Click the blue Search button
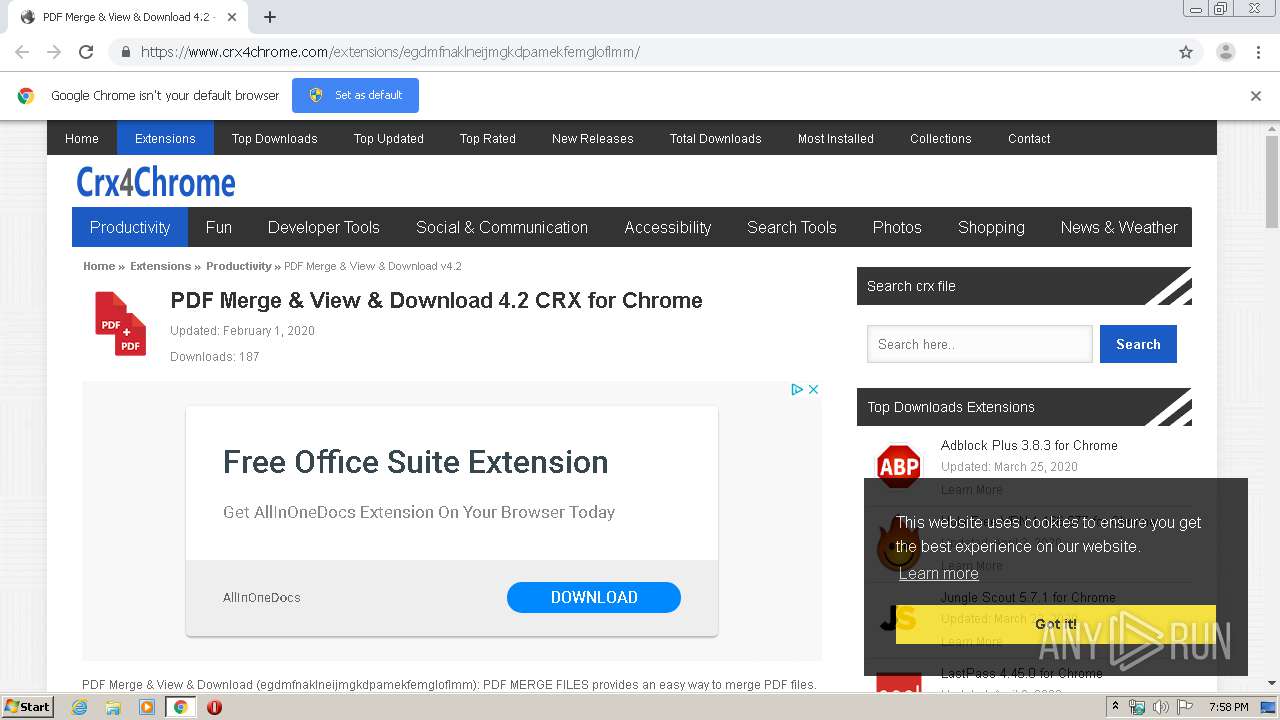 (x=1138, y=344)
